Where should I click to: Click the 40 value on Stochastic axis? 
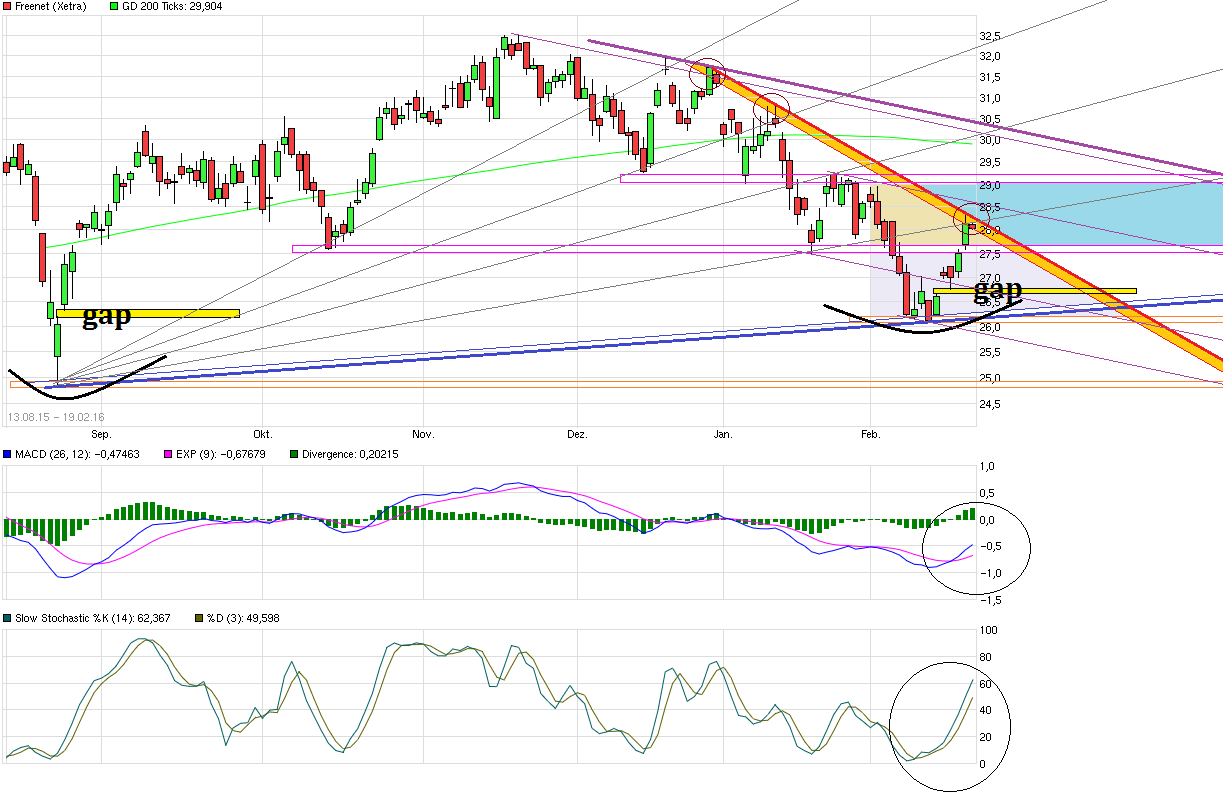tap(986, 711)
